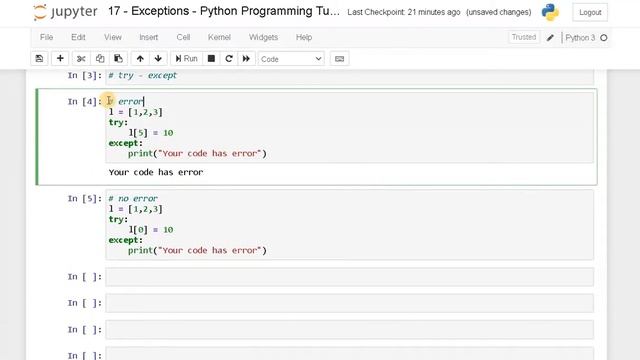The width and height of the screenshot is (640, 360).
Task: Click the In [4]: prompt label
Action: coord(84,102)
